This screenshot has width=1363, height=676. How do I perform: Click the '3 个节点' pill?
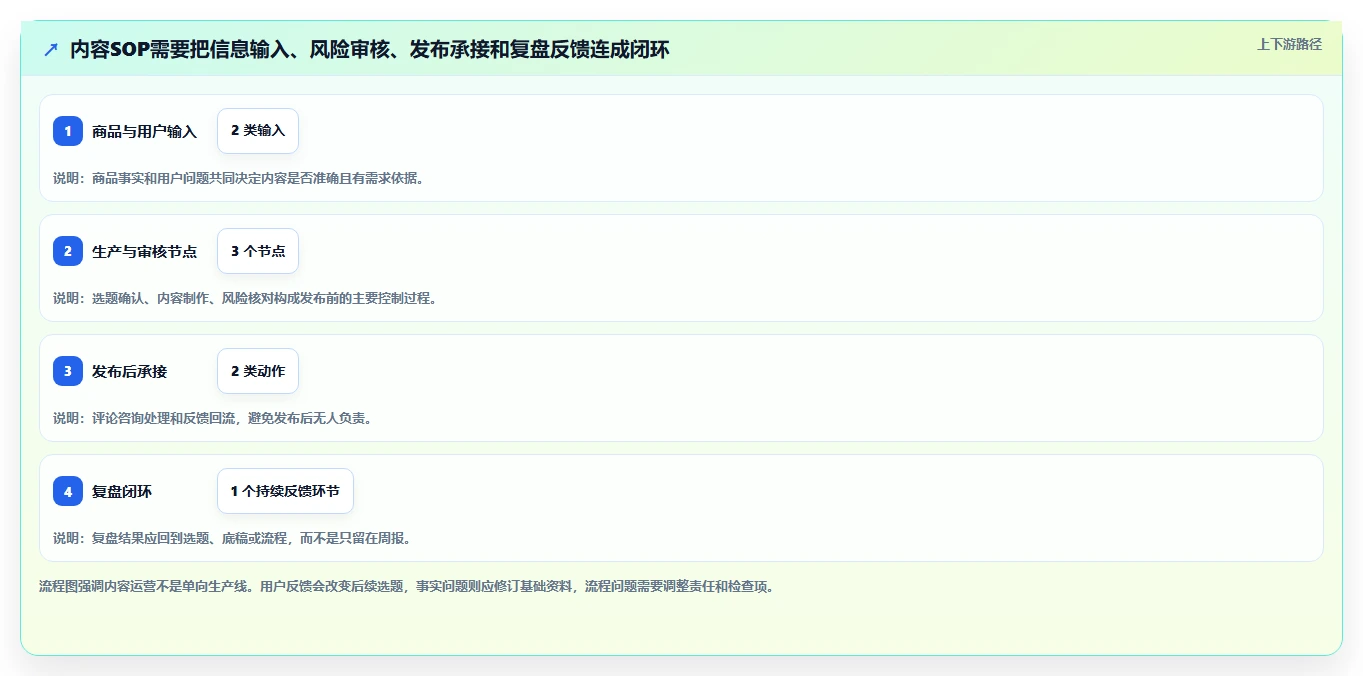[258, 251]
